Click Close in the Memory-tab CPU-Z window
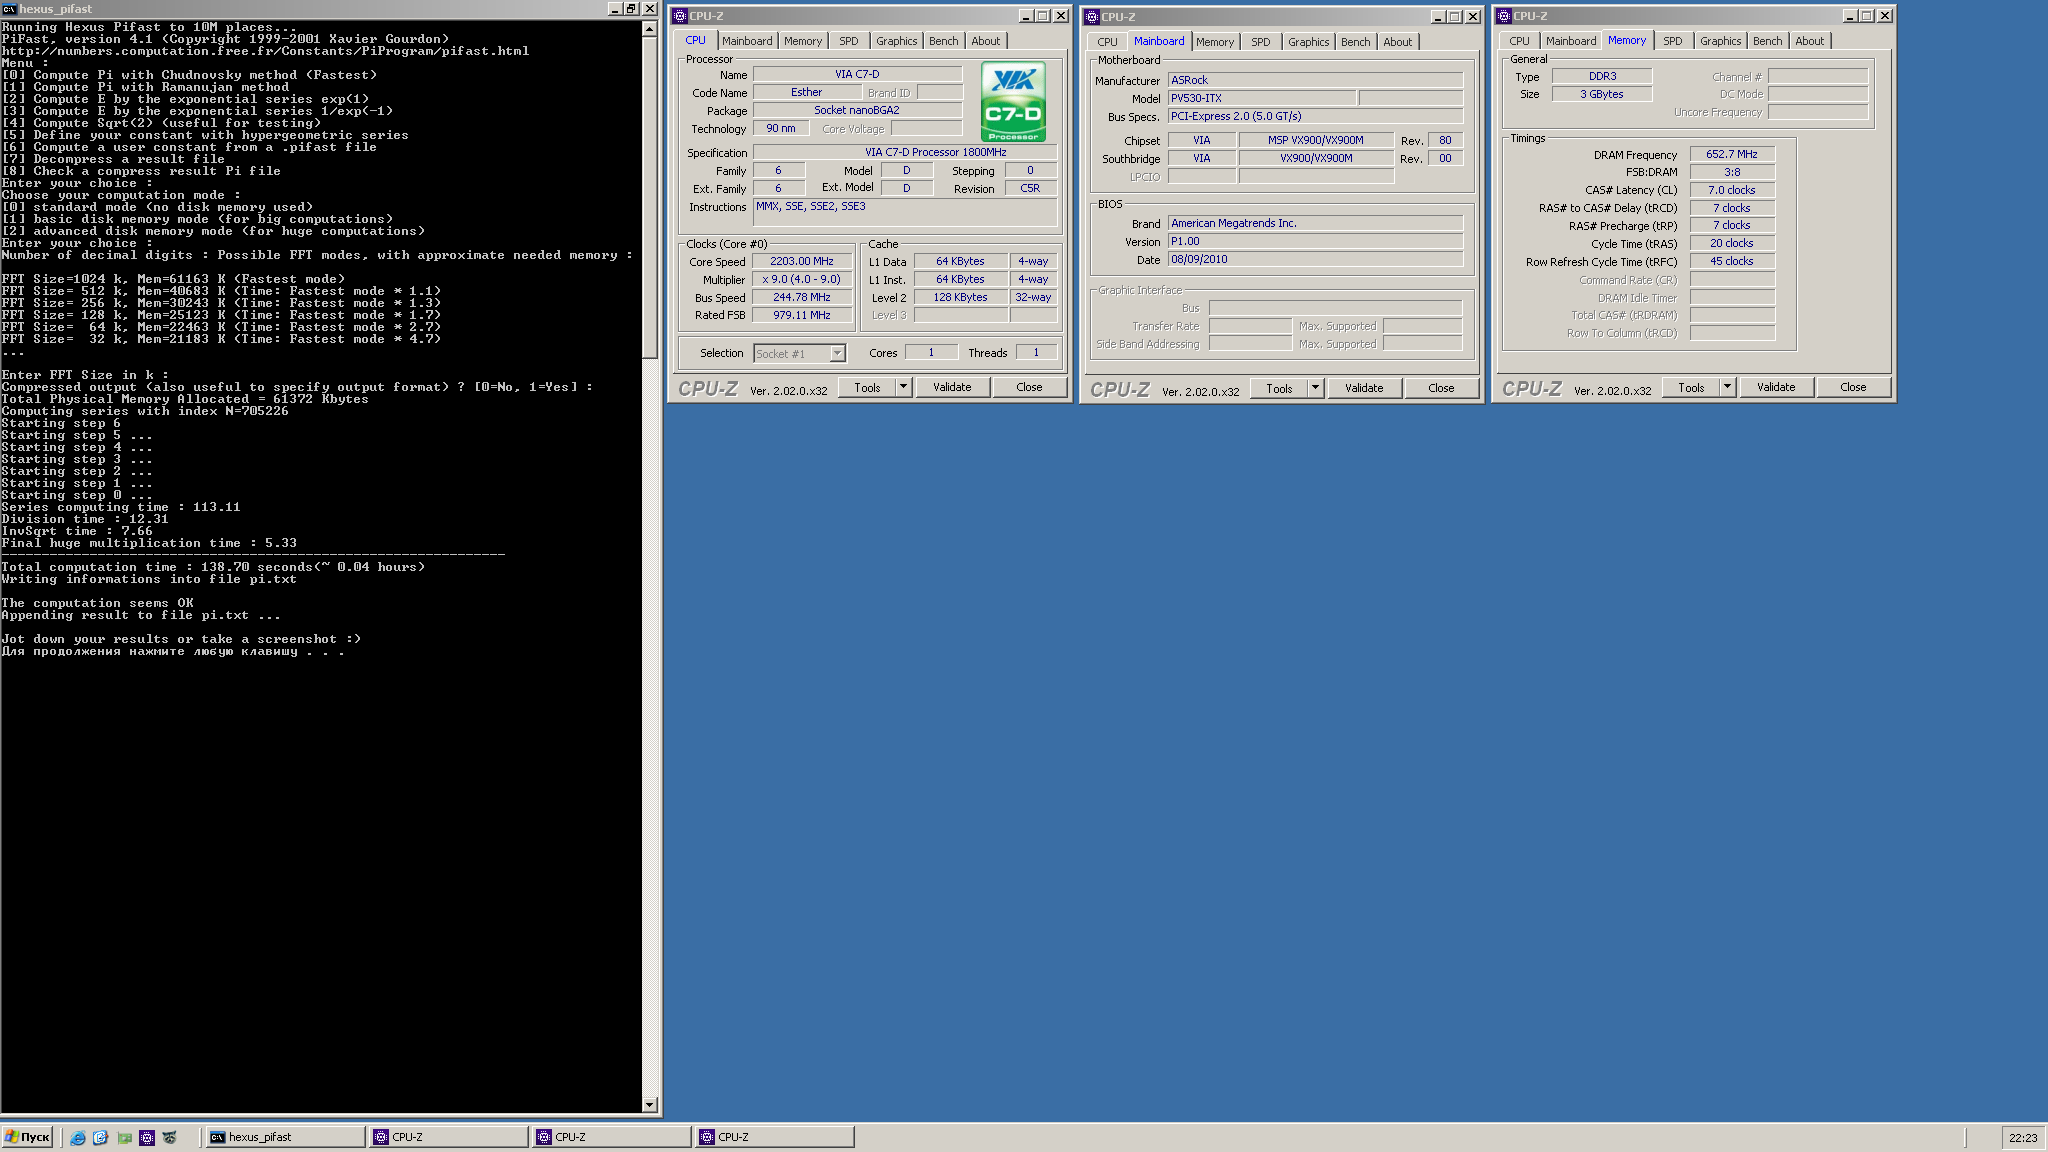Image resolution: width=2048 pixels, height=1152 pixels. click(x=1853, y=387)
